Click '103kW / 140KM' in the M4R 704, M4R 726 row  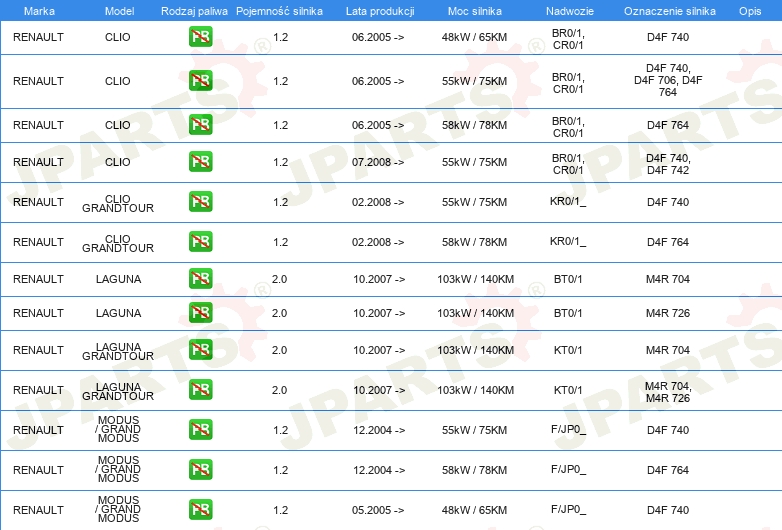(475, 390)
